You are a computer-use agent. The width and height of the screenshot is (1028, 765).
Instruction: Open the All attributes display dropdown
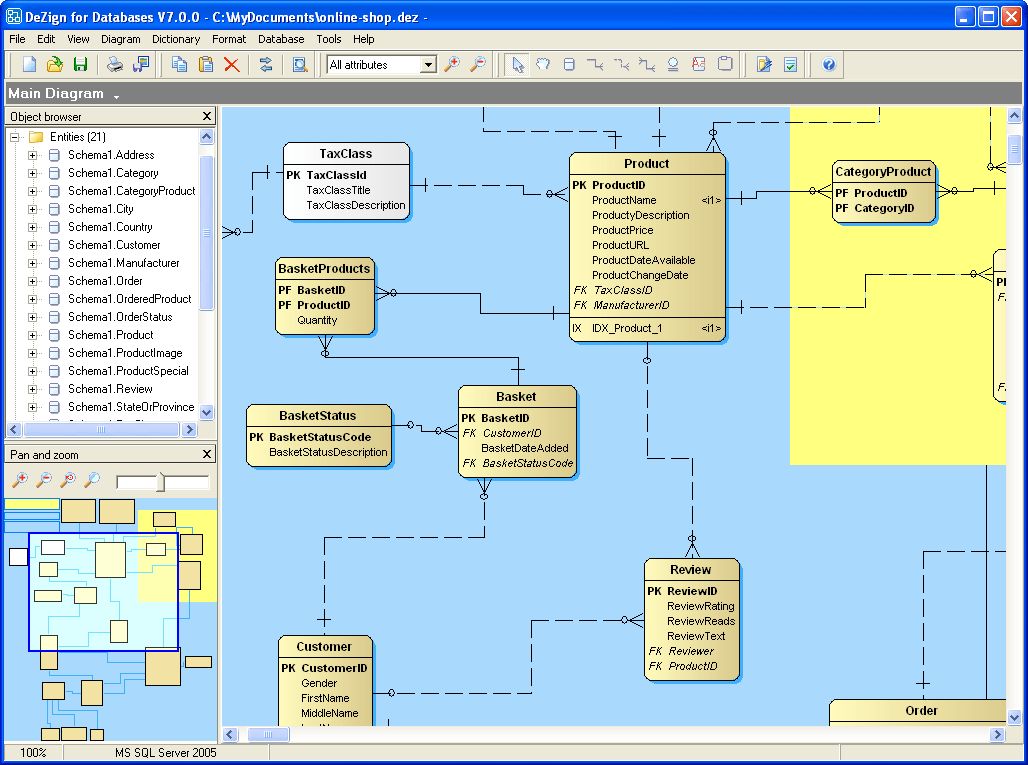427,63
